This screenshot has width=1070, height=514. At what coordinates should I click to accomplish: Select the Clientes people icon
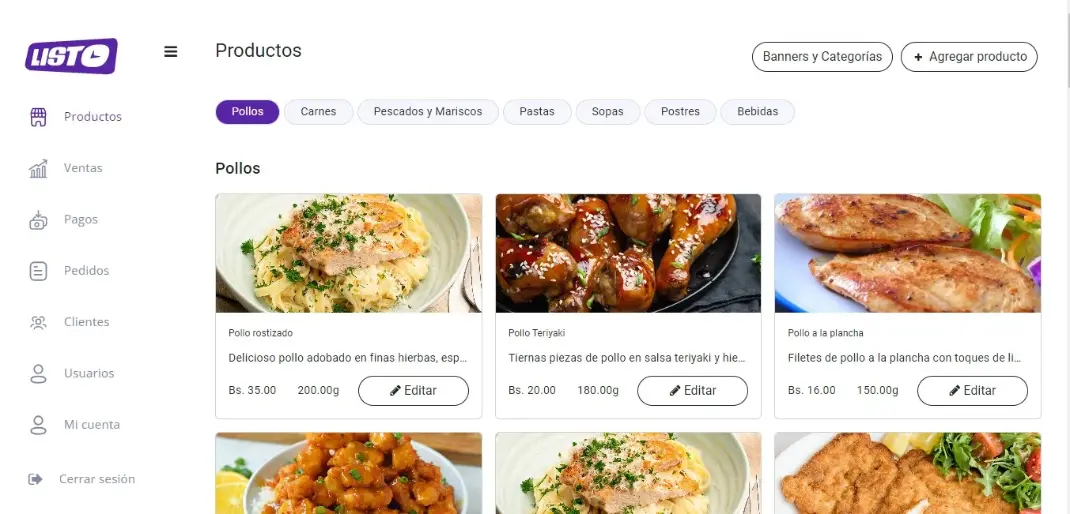click(x=38, y=322)
